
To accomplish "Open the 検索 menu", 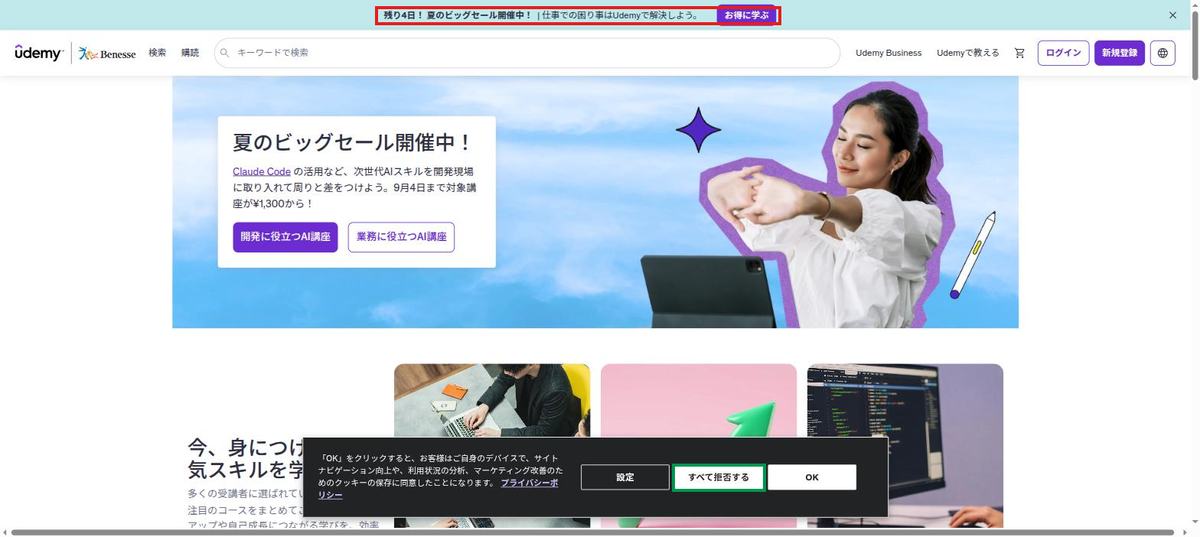I will [157, 53].
